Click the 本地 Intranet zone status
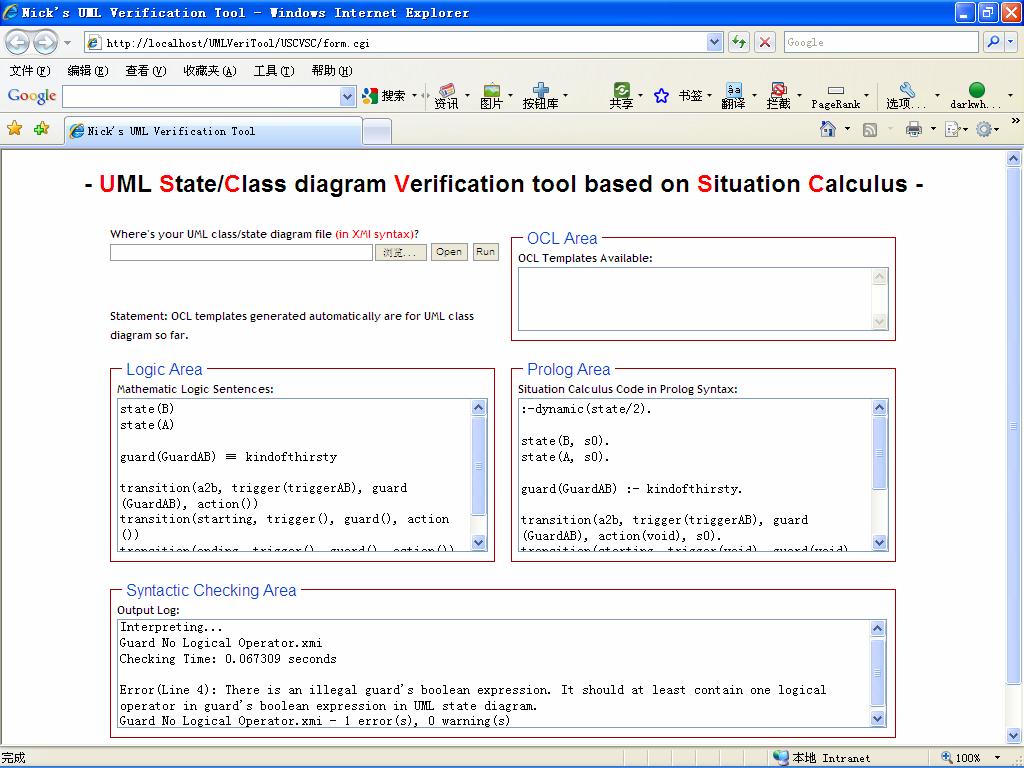 click(822, 758)
